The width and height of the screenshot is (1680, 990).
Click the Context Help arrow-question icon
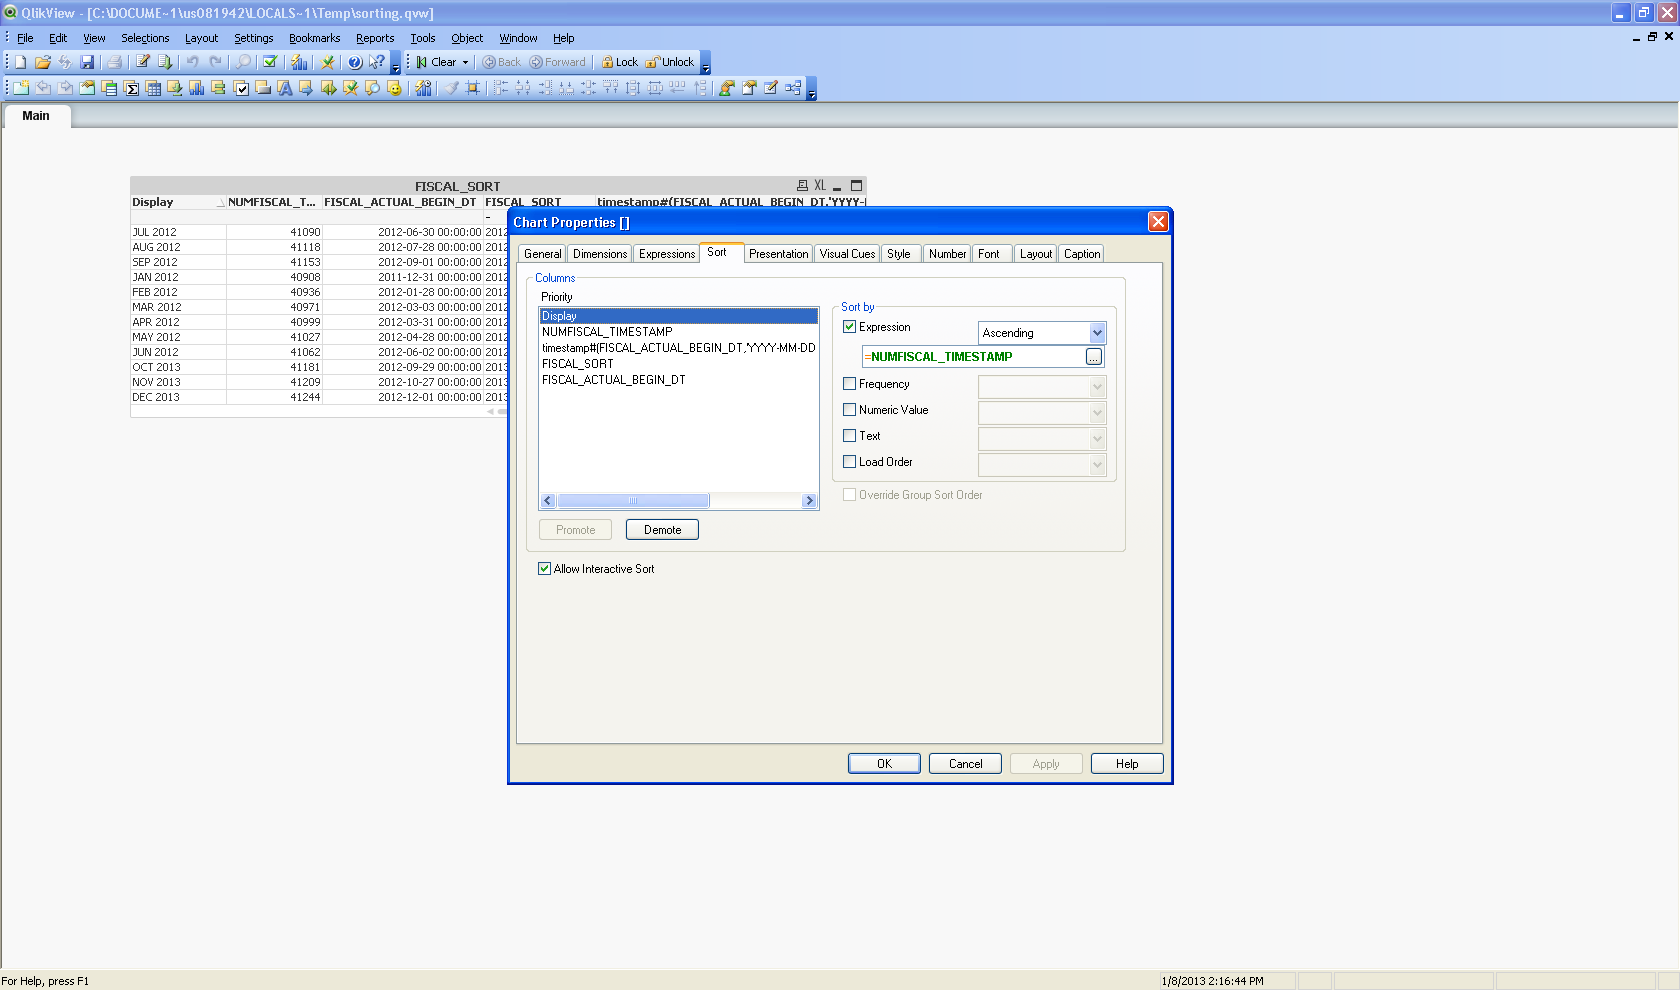[377, 62]
